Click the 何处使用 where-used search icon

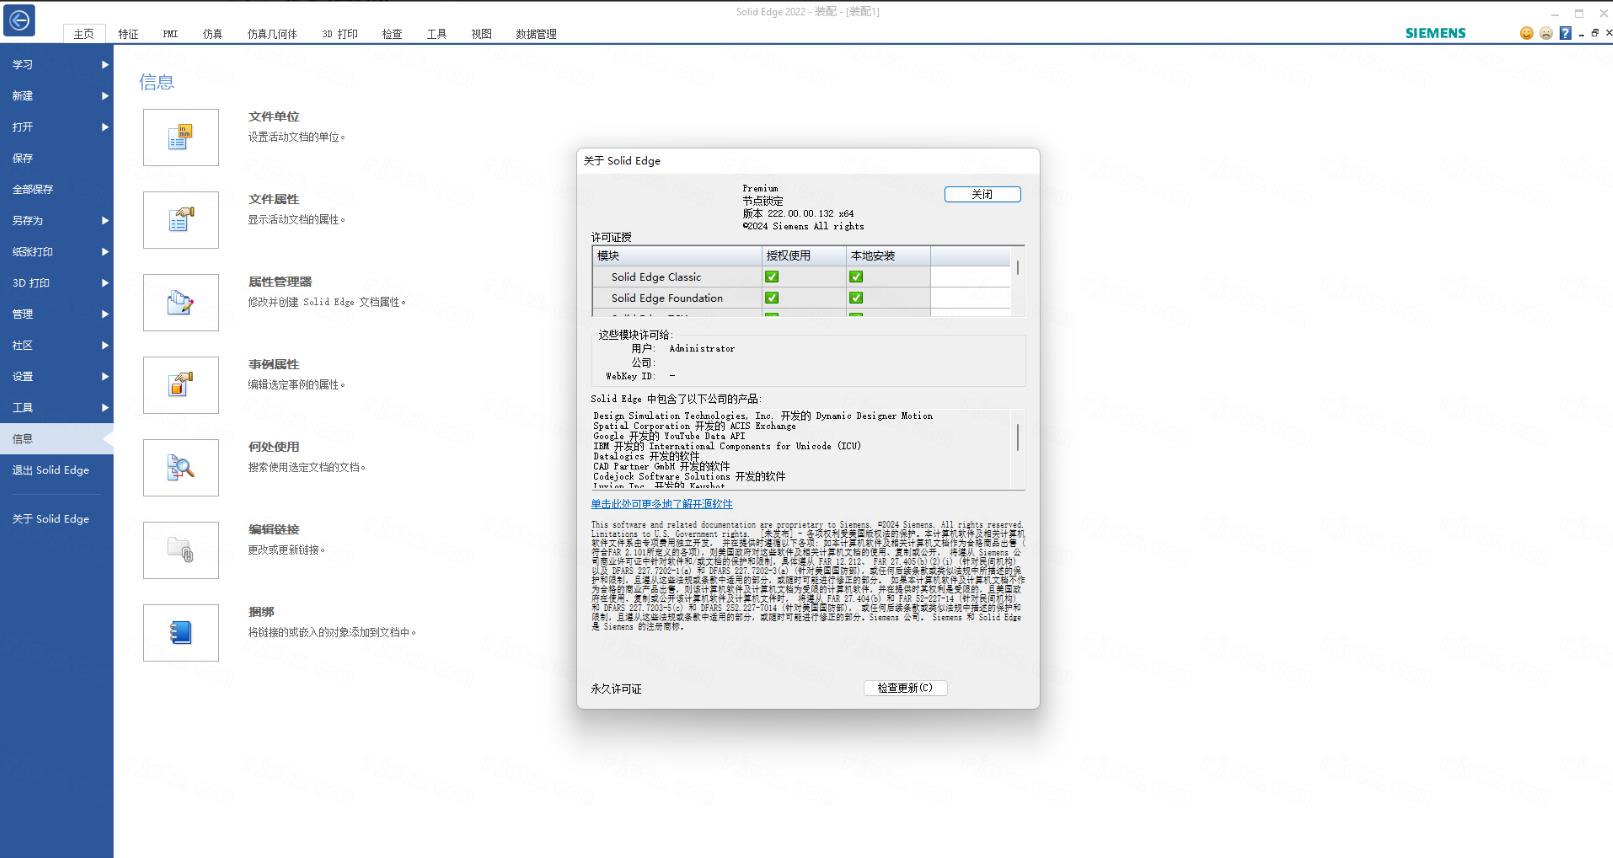[180, 467]
